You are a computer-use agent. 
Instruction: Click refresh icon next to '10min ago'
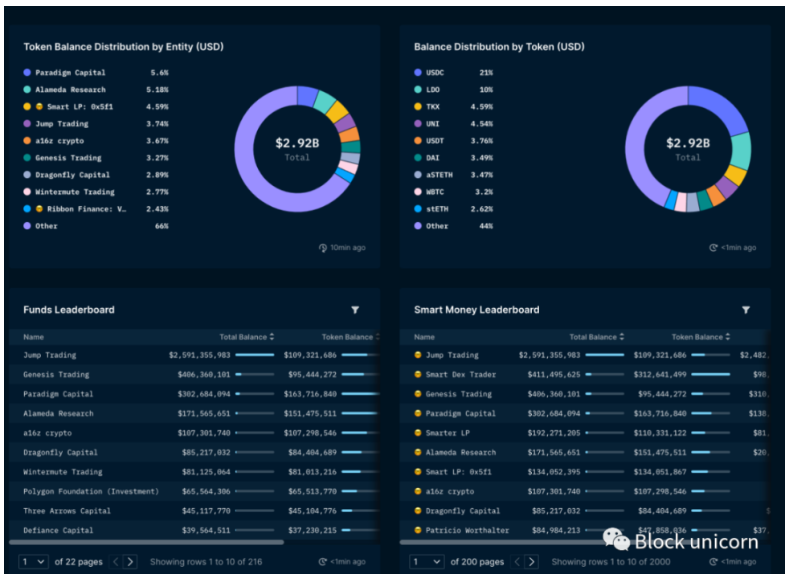pos(323,248)
